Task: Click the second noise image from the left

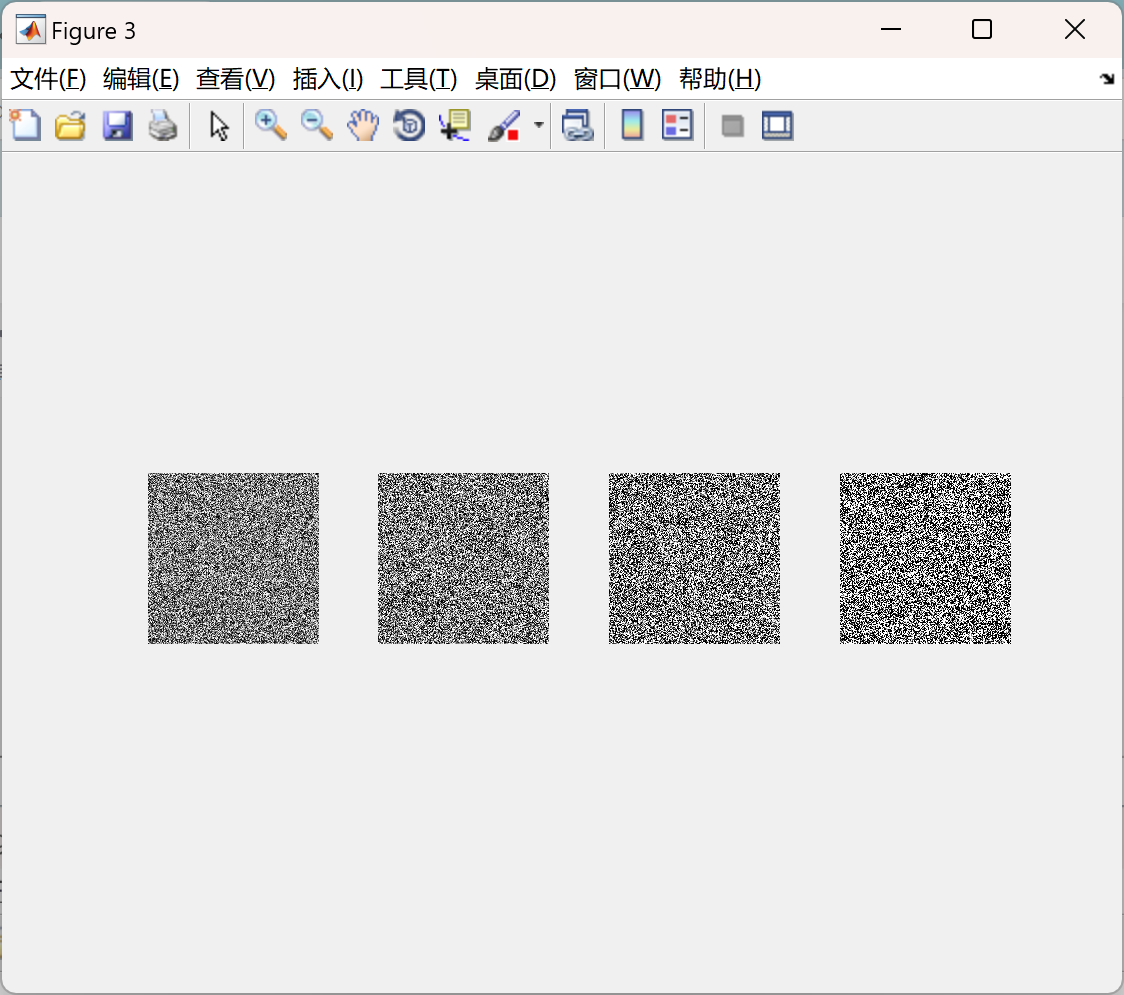Action: point(463,558)
